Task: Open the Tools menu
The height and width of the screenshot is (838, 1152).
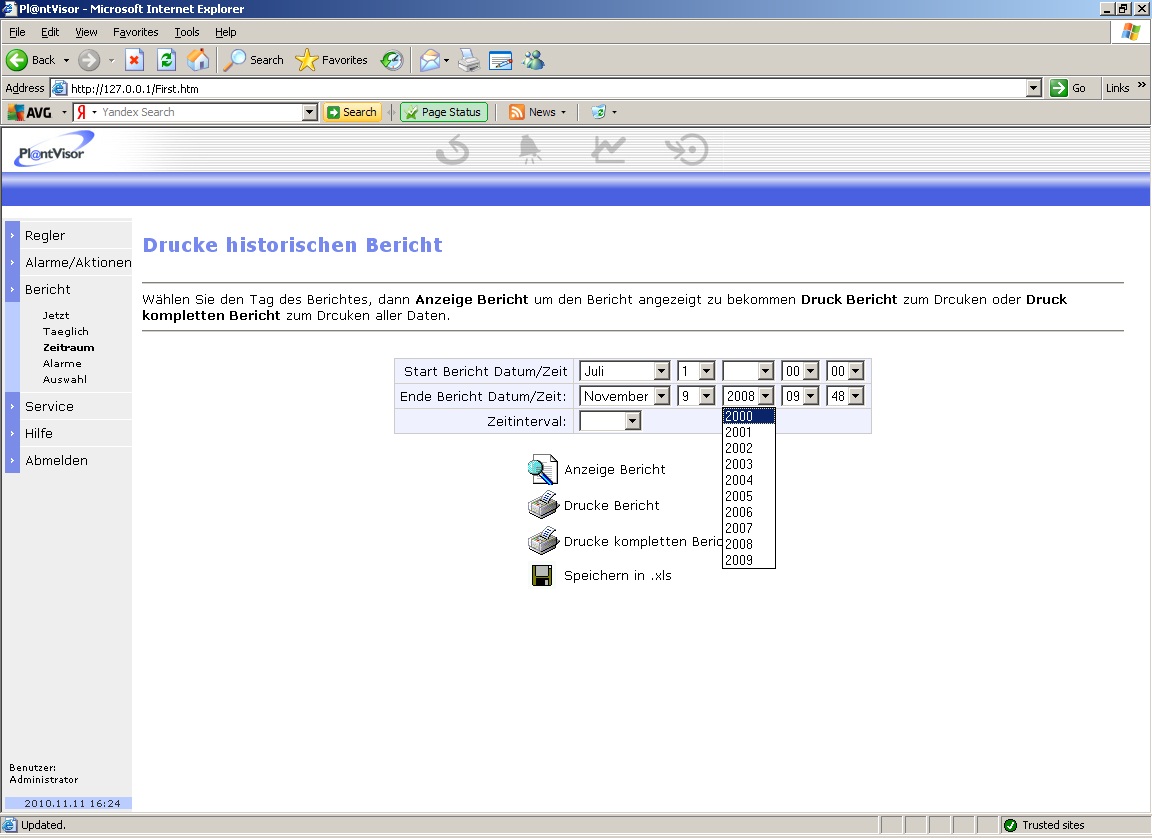Action: coord(187,32)
